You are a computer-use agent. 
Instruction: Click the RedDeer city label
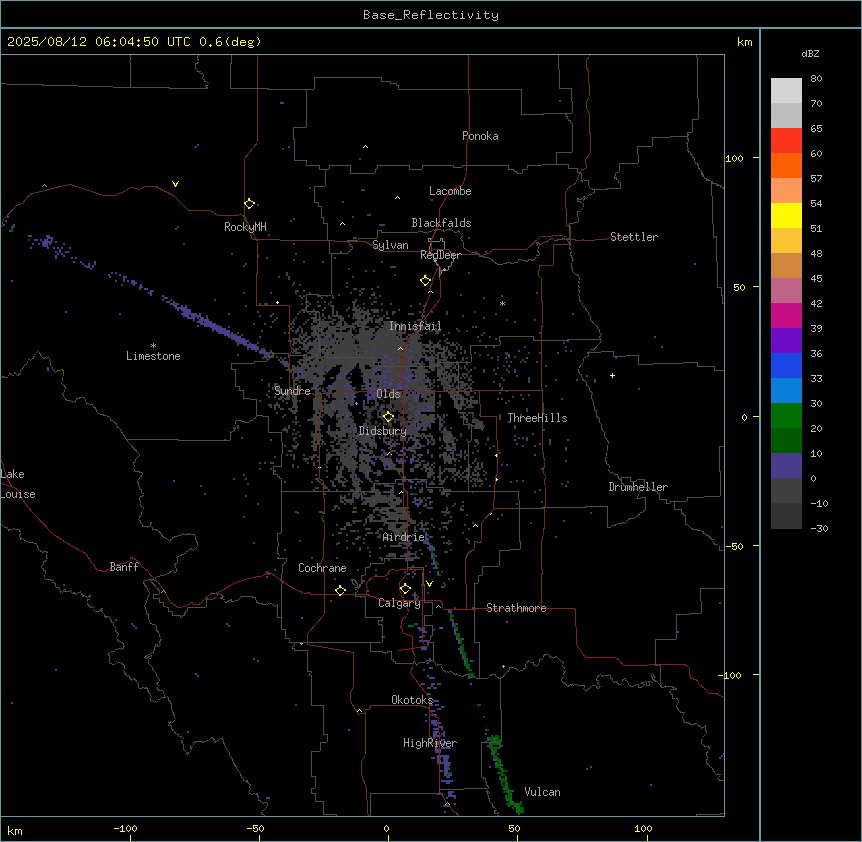[440, 255]
